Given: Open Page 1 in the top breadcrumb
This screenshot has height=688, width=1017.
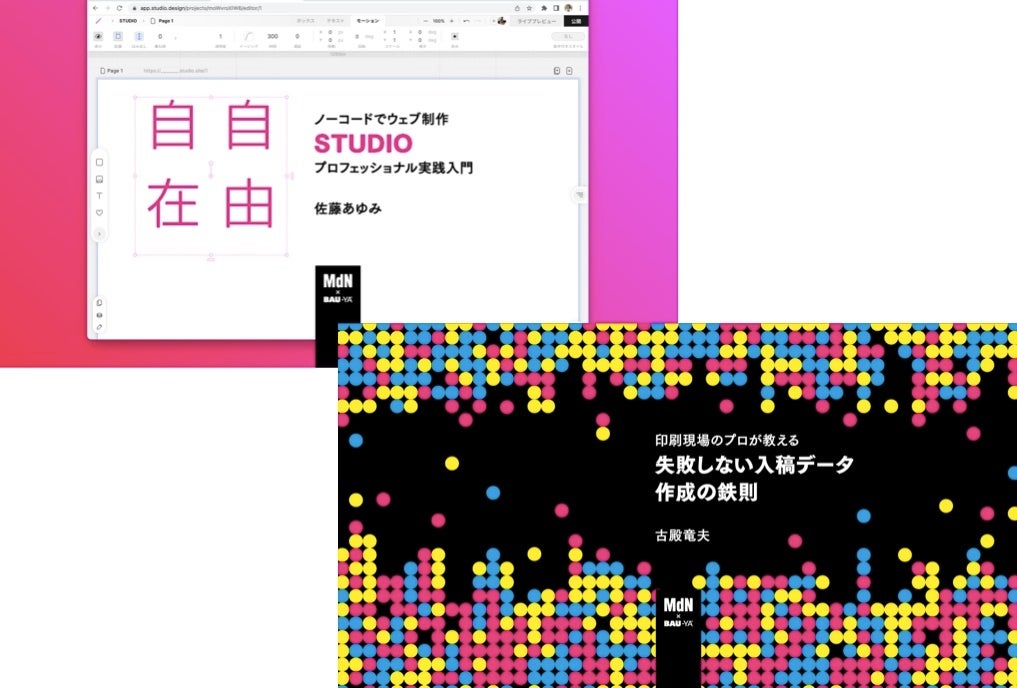Looking at the screenshot, I should (x=162, y=21).
